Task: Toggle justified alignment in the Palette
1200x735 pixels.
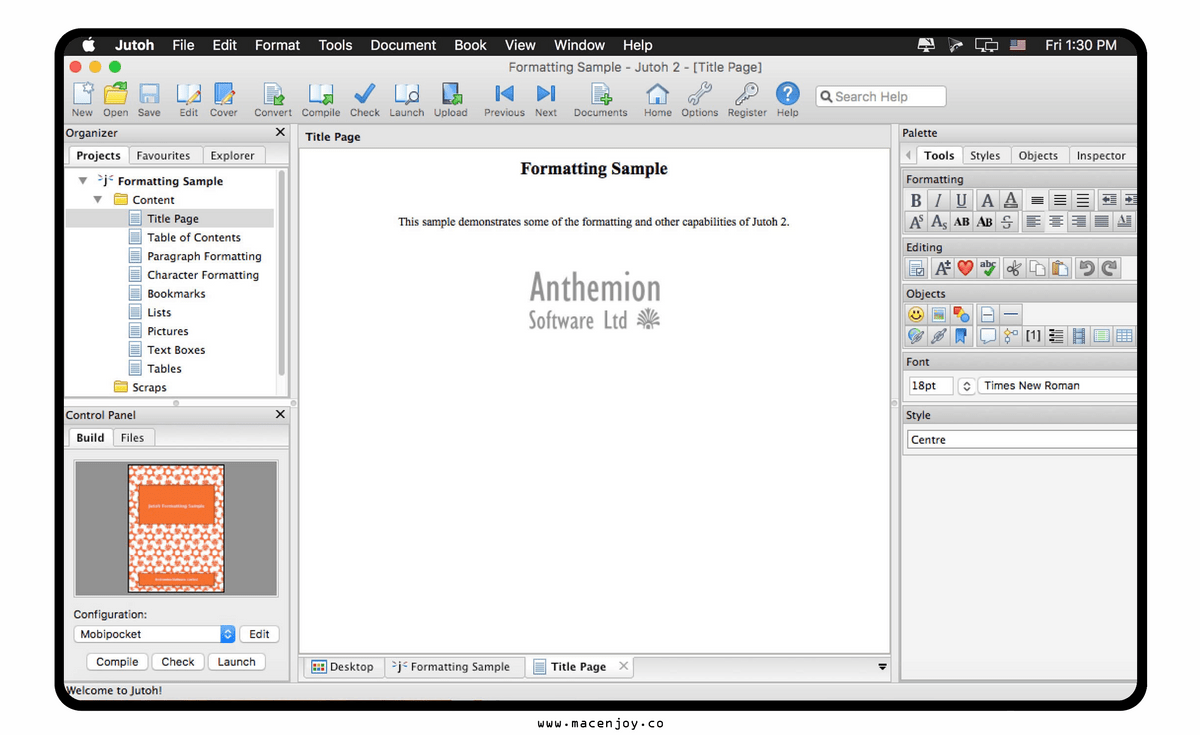Action: 1101,222
